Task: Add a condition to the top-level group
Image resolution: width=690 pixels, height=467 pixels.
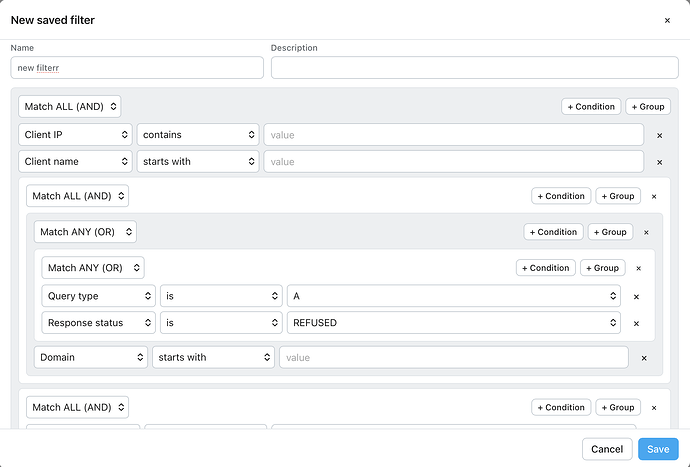Action: coord(591,107)
